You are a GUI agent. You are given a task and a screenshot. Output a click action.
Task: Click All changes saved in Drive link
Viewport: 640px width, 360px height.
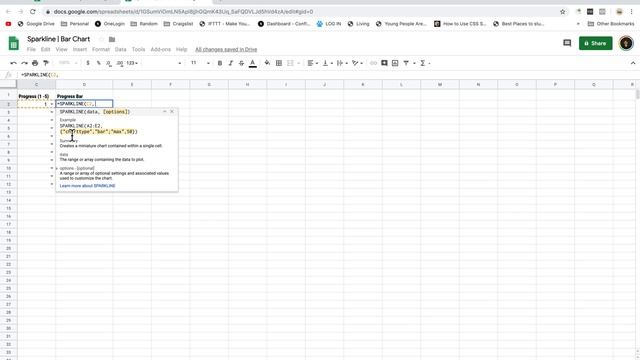click(226, 49)
